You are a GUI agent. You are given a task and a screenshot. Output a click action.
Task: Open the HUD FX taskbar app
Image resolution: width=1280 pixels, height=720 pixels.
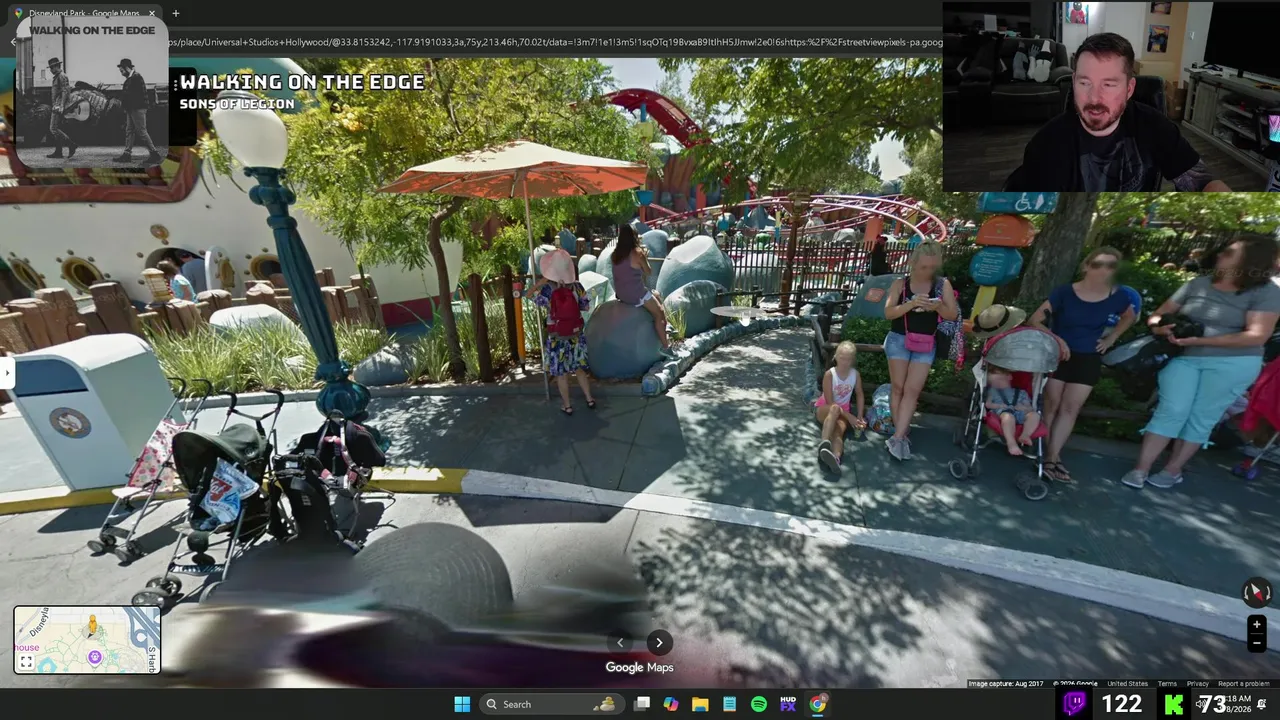click(788, 704)
